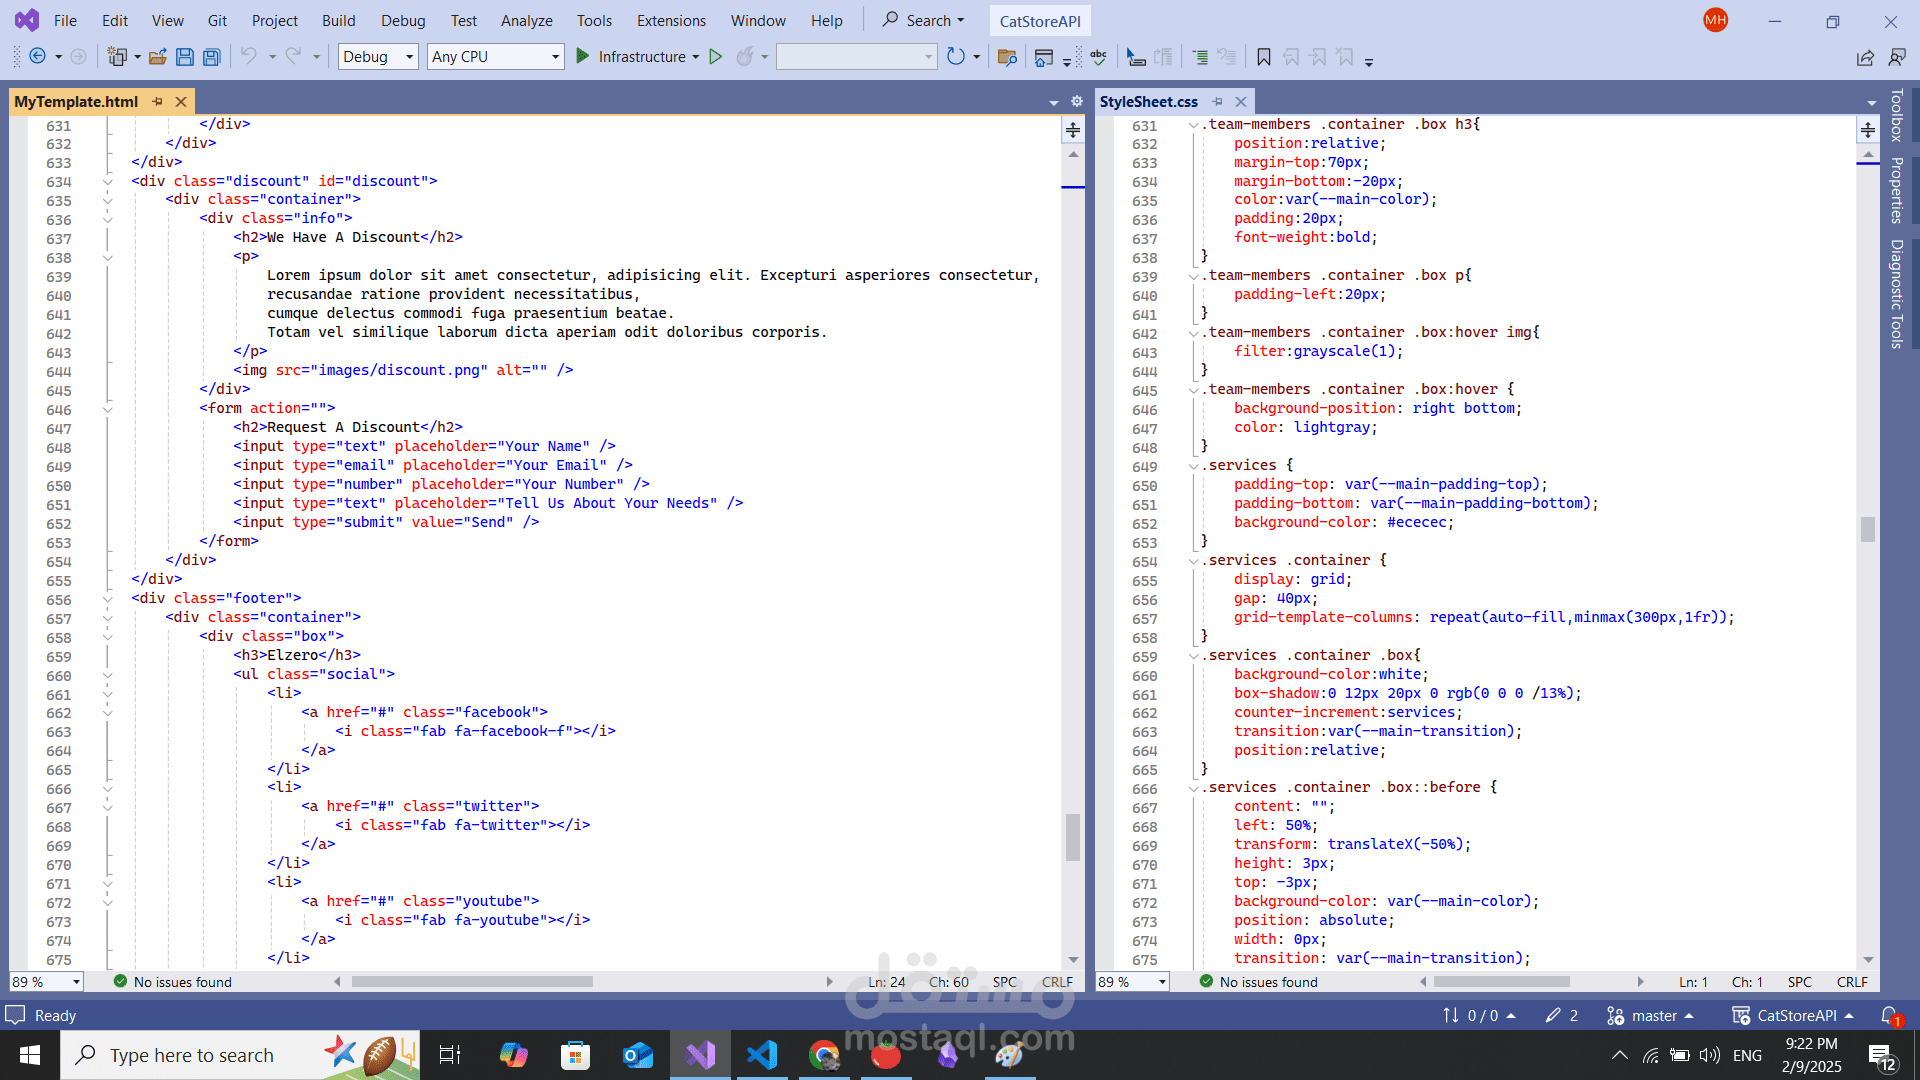1920x1080 pixels.
Task: Click the HTML editor vertical scrollbar thumb
Action: coord(1072,836)
